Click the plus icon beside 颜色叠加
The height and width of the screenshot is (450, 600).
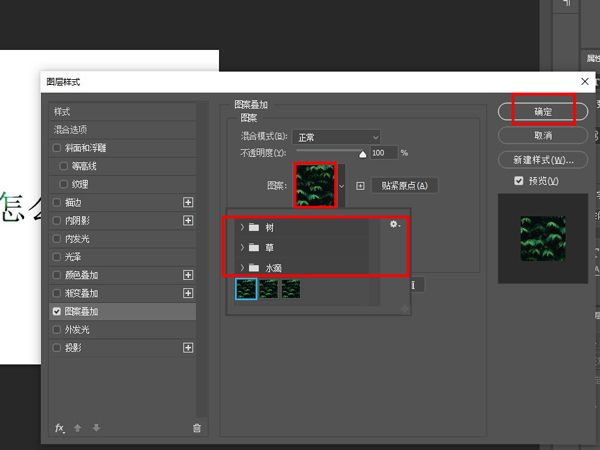(x=188, y=275)
